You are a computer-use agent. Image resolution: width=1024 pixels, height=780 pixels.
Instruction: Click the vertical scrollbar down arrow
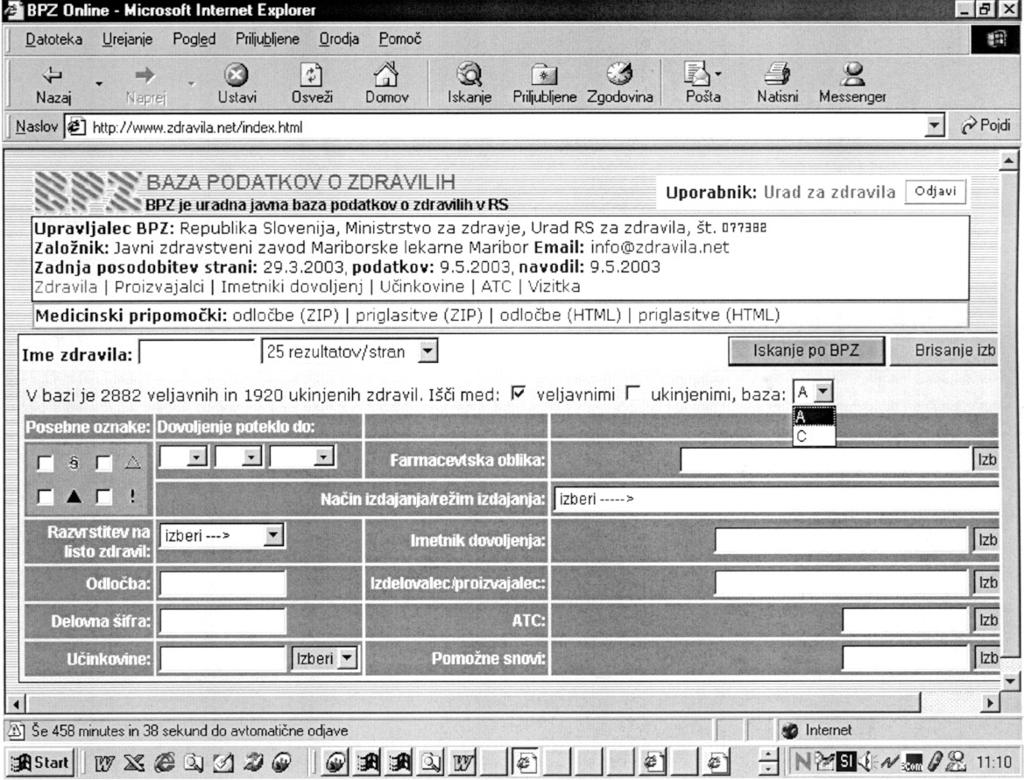tap(1010, 681)
